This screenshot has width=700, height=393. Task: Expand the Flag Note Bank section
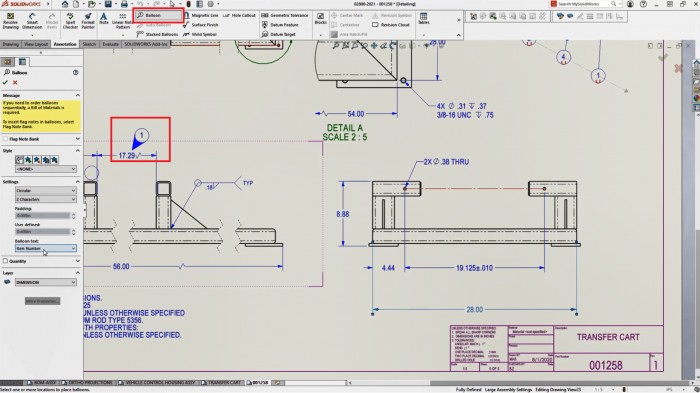(x=78, y=139)
